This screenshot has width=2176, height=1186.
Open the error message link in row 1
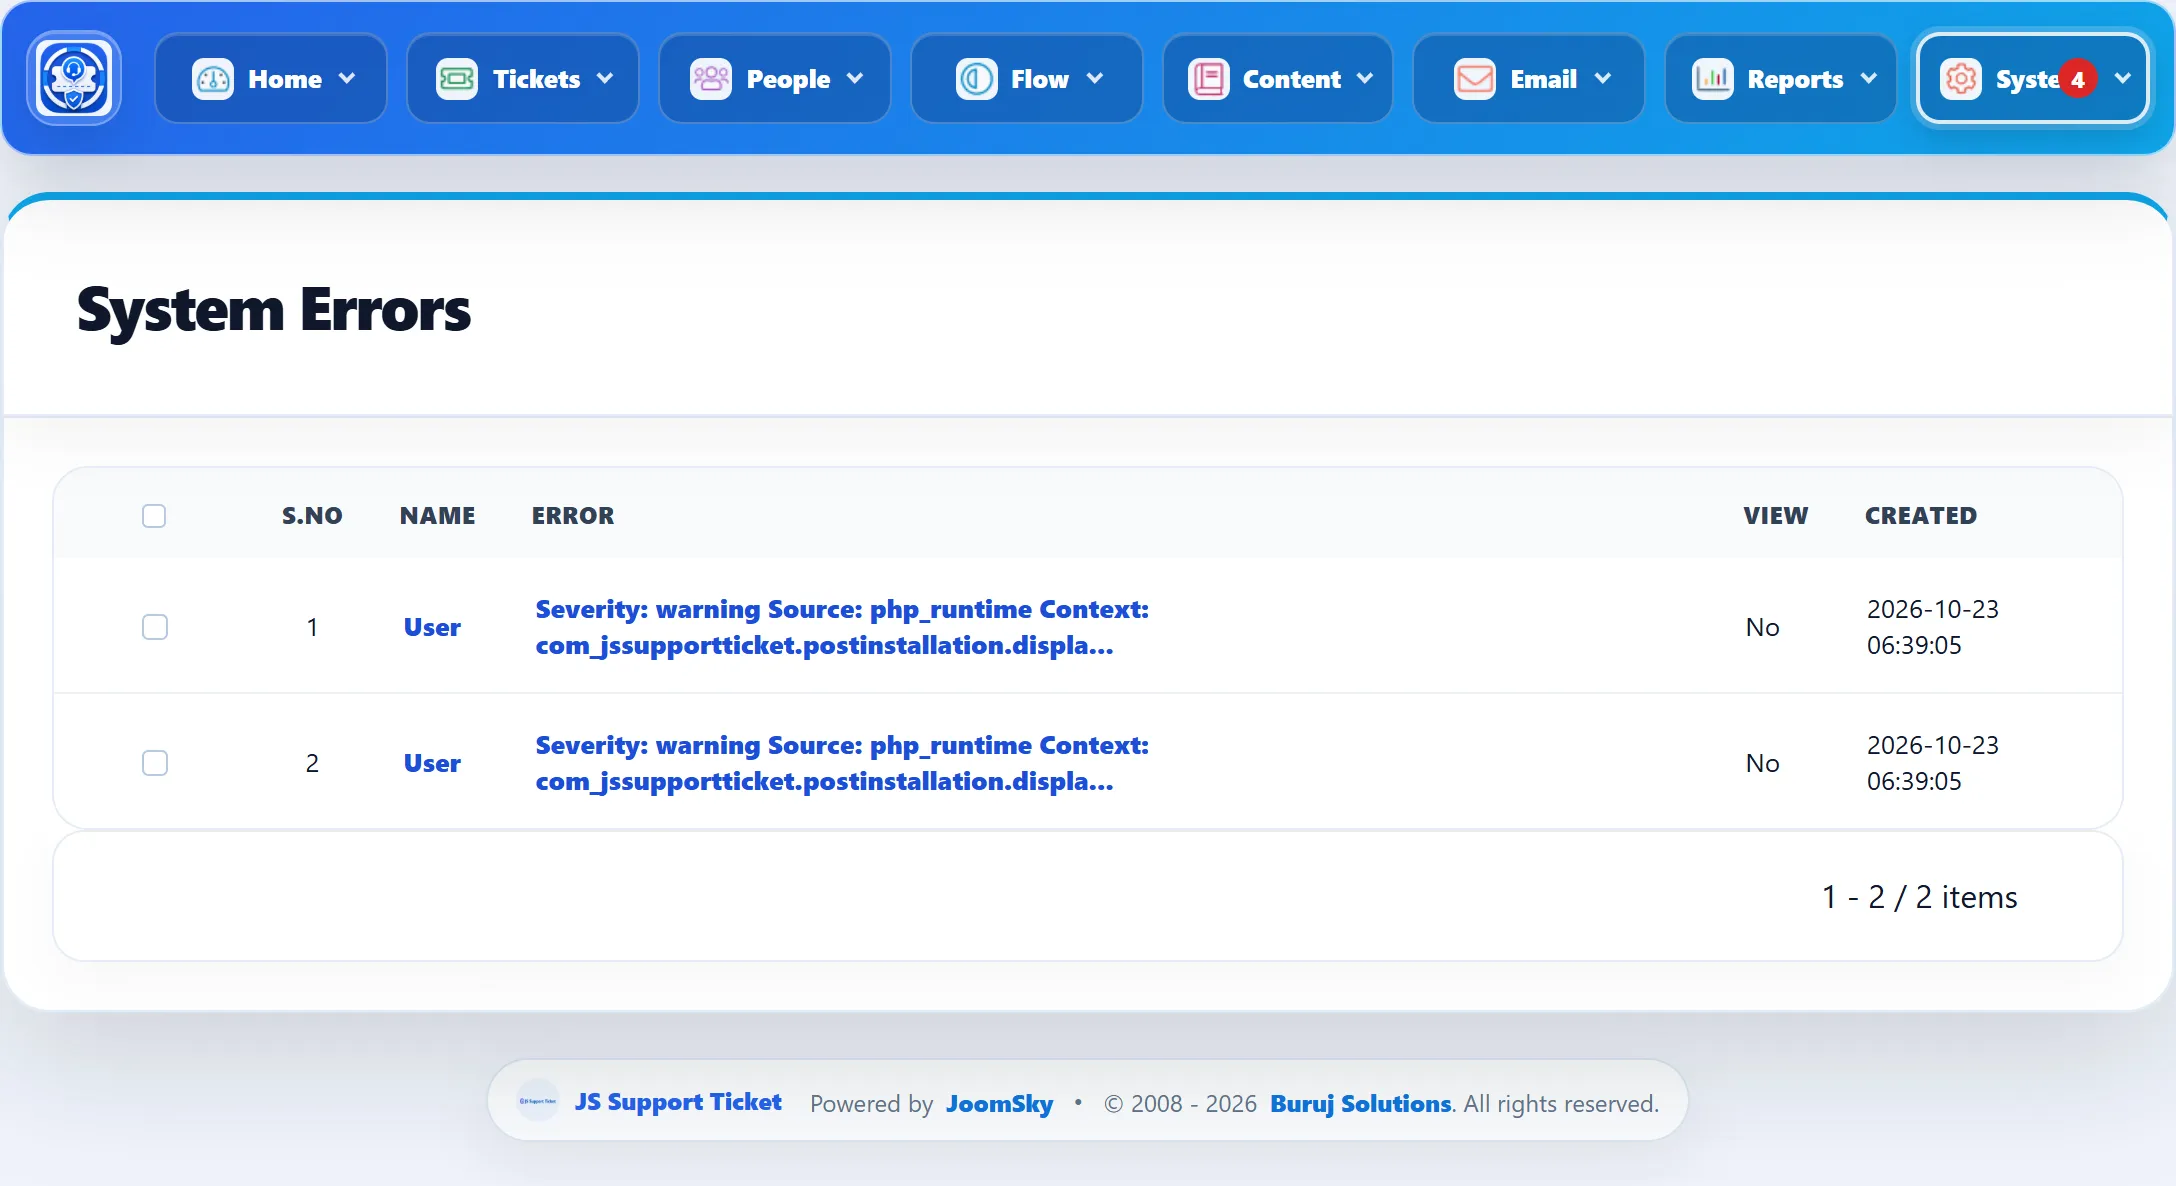point(842,627)
